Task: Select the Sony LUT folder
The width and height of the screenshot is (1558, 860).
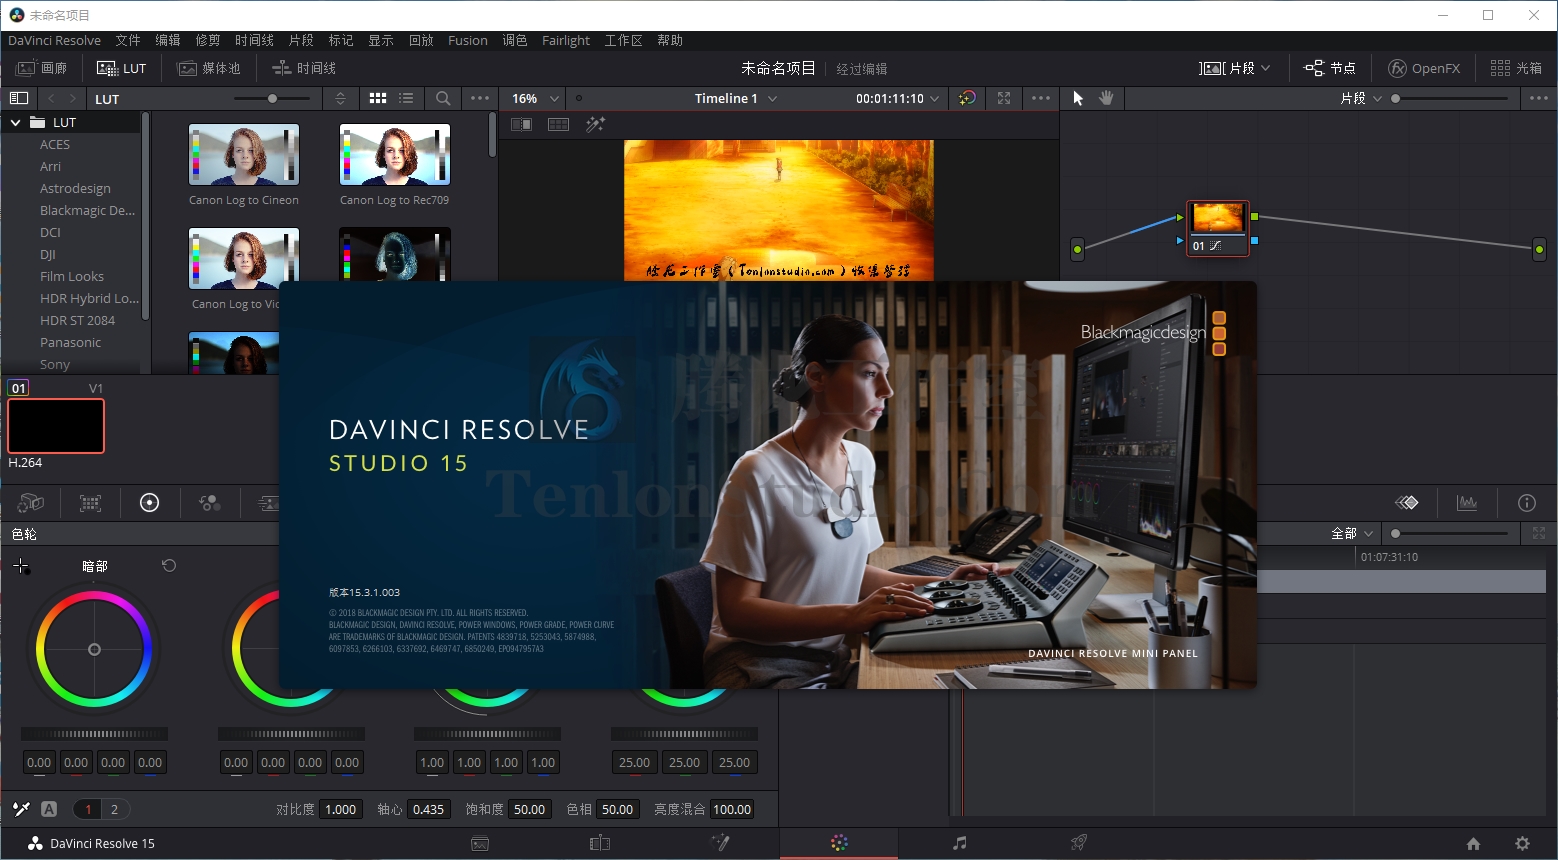Action: point(55,364)
